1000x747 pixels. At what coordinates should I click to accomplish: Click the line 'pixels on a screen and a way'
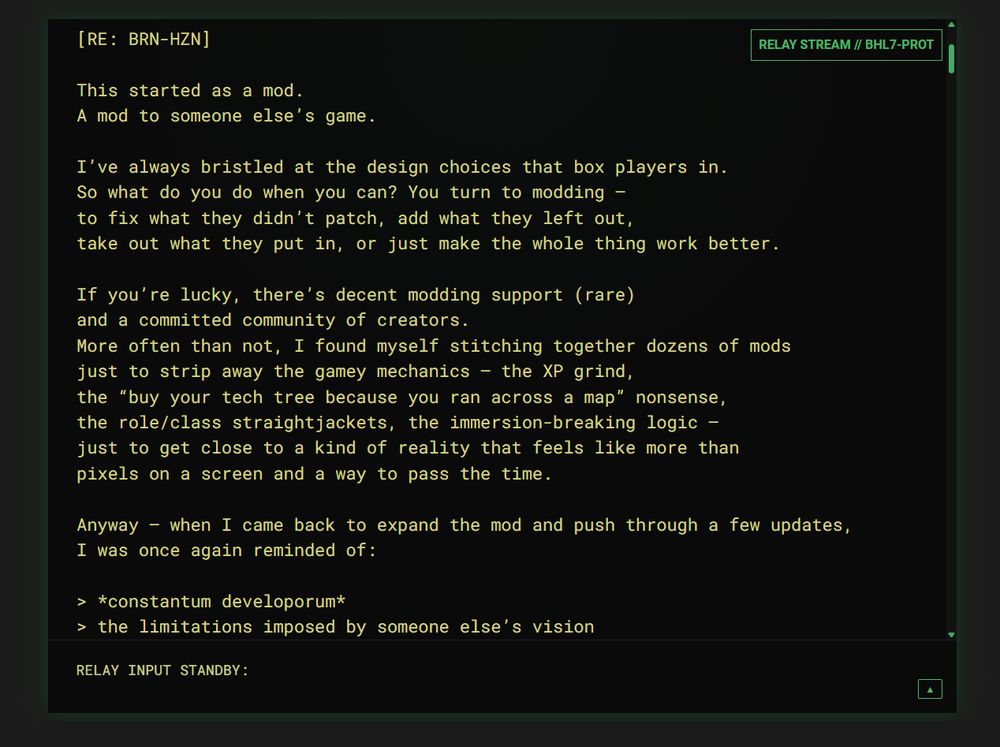(x=314, y=474)
